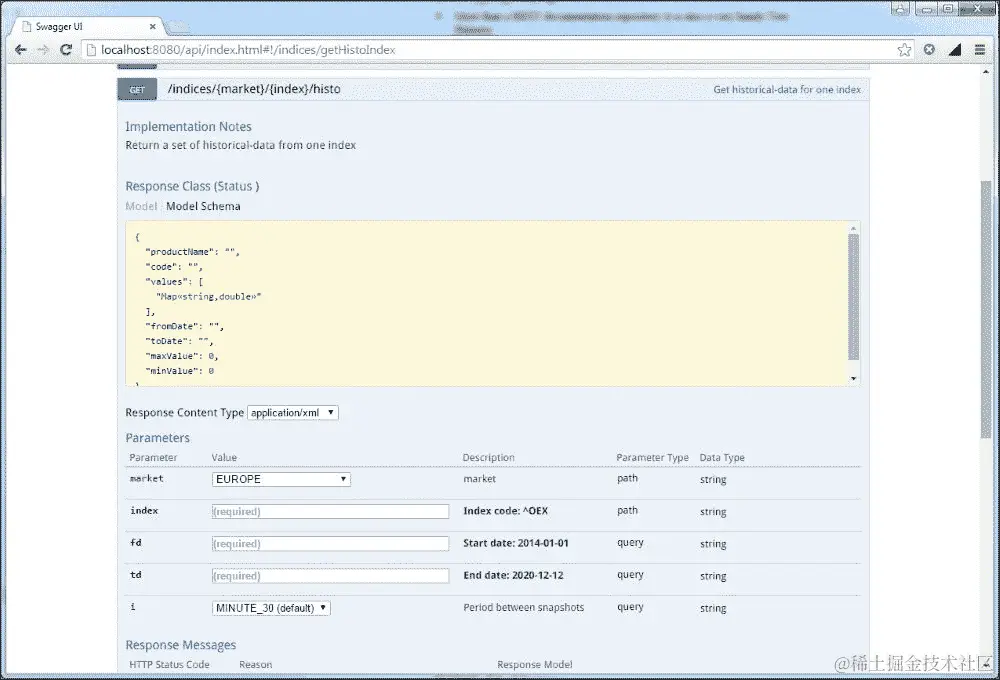Click the model schema scrollbar down arrow
1000x680 pixels.
[853, 379]
